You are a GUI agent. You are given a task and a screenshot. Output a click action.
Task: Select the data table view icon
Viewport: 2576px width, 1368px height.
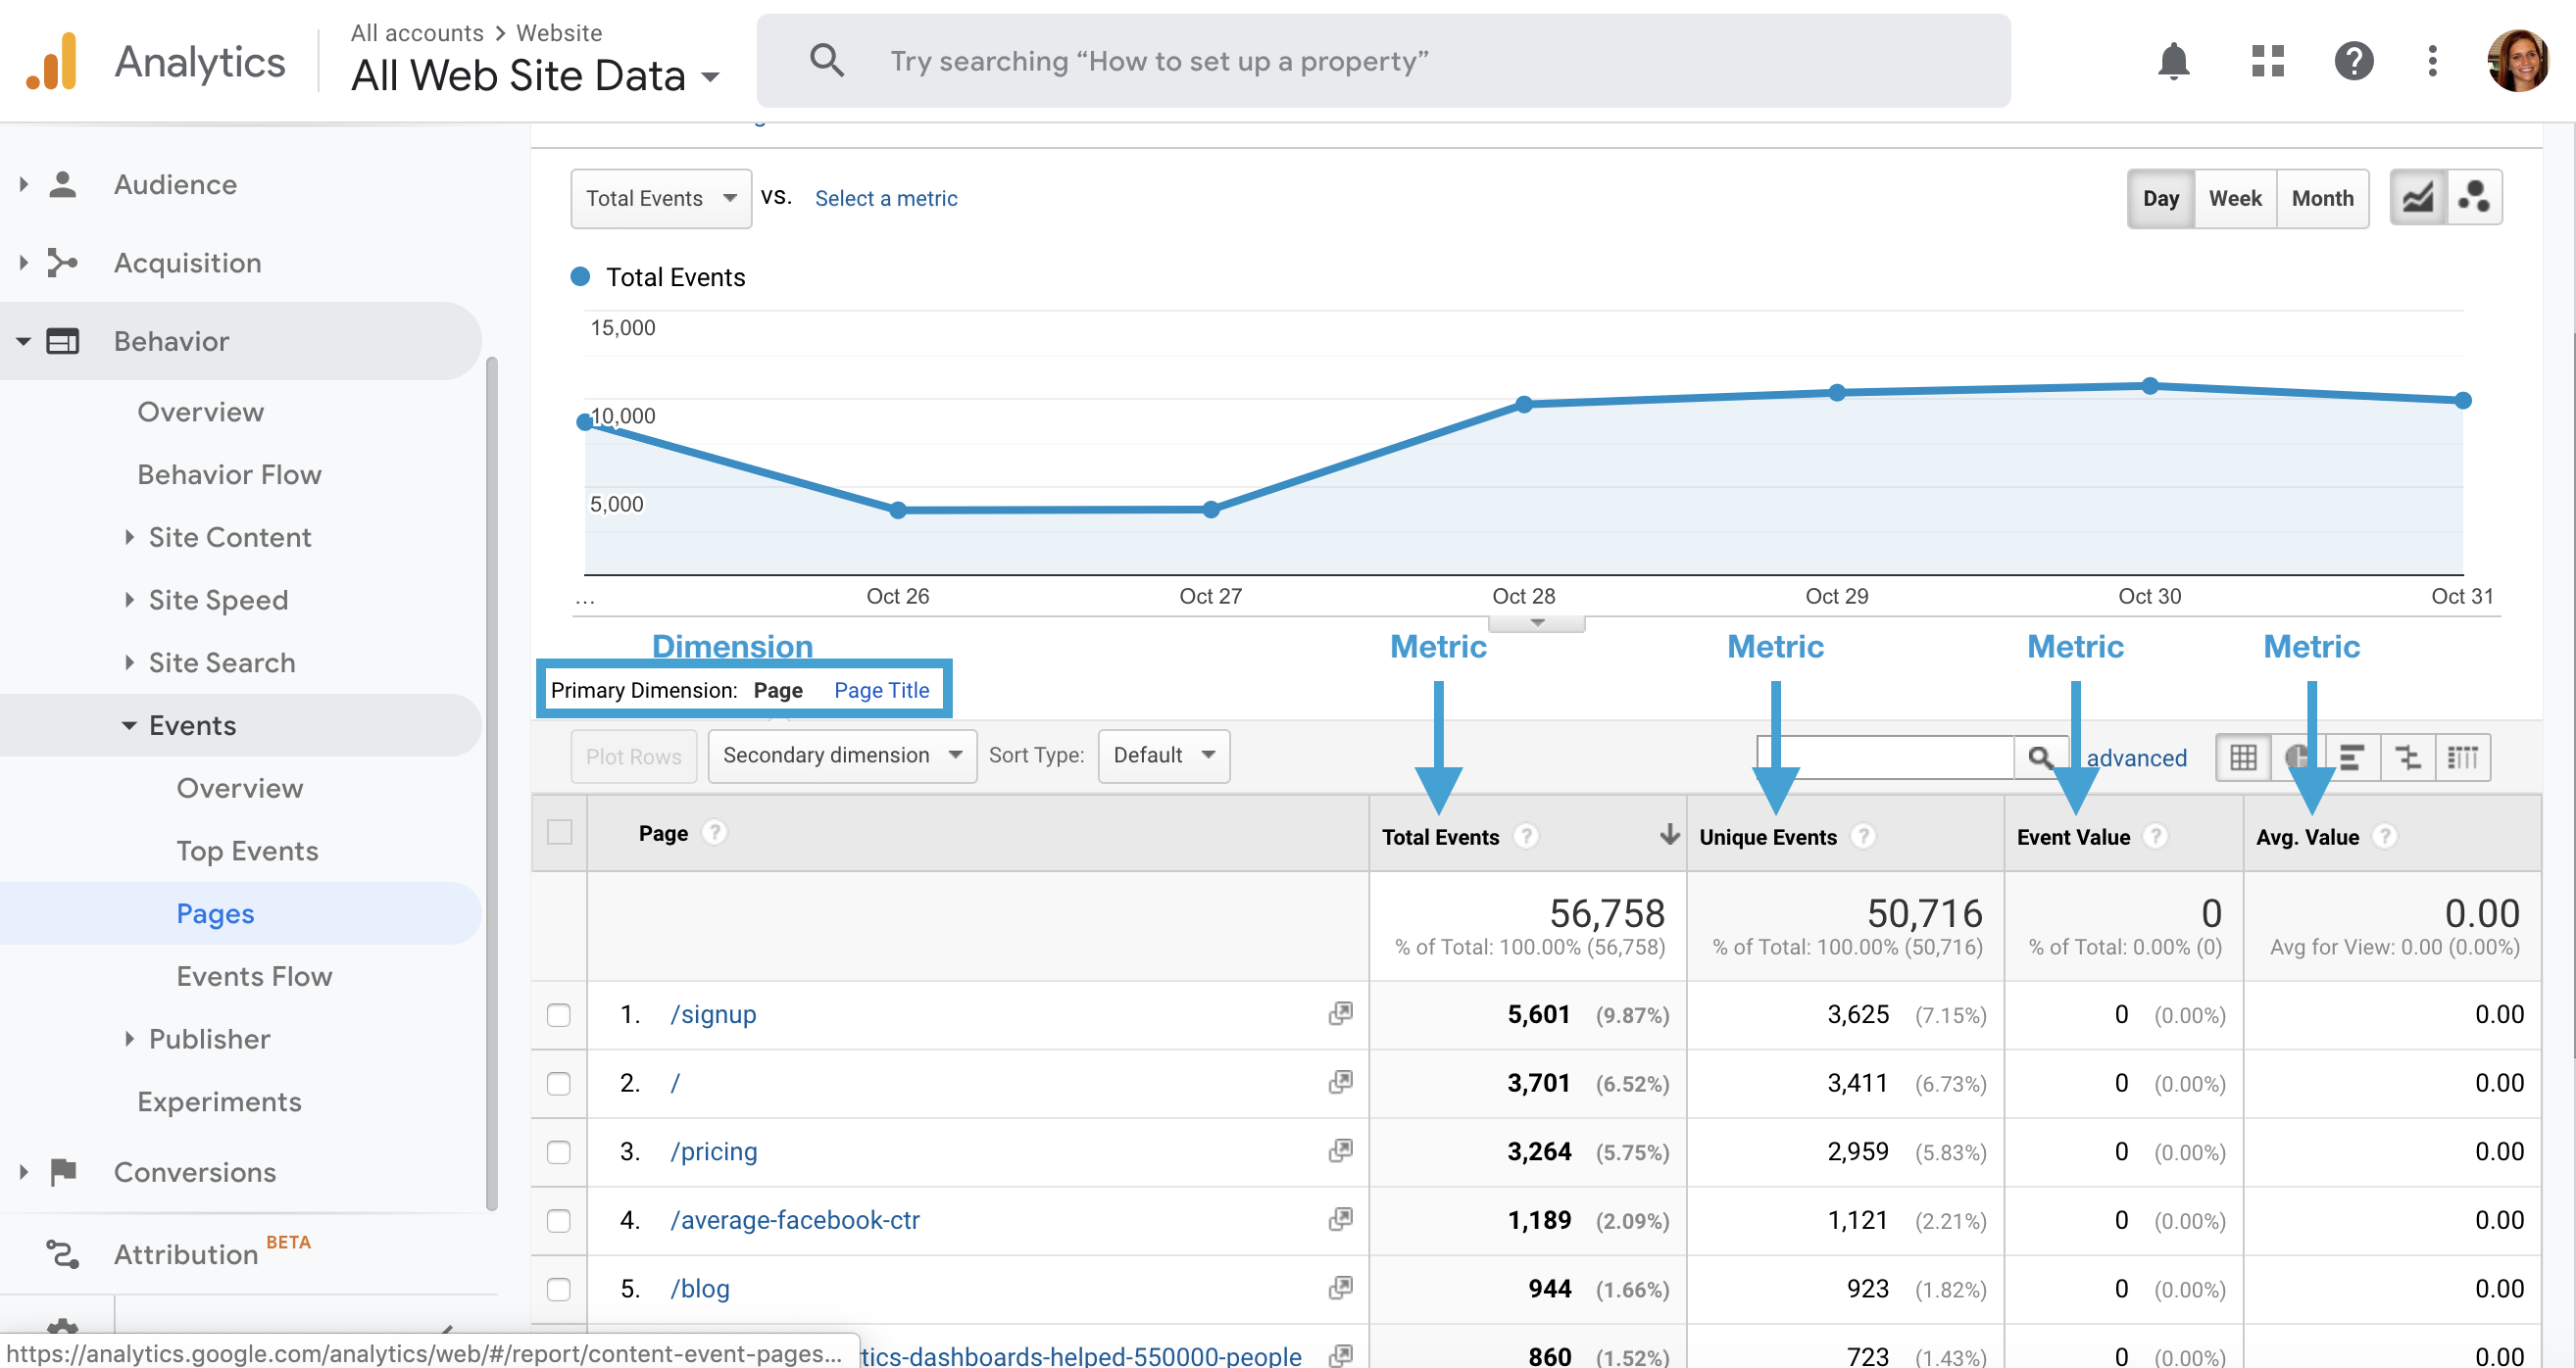[2242, 757]
